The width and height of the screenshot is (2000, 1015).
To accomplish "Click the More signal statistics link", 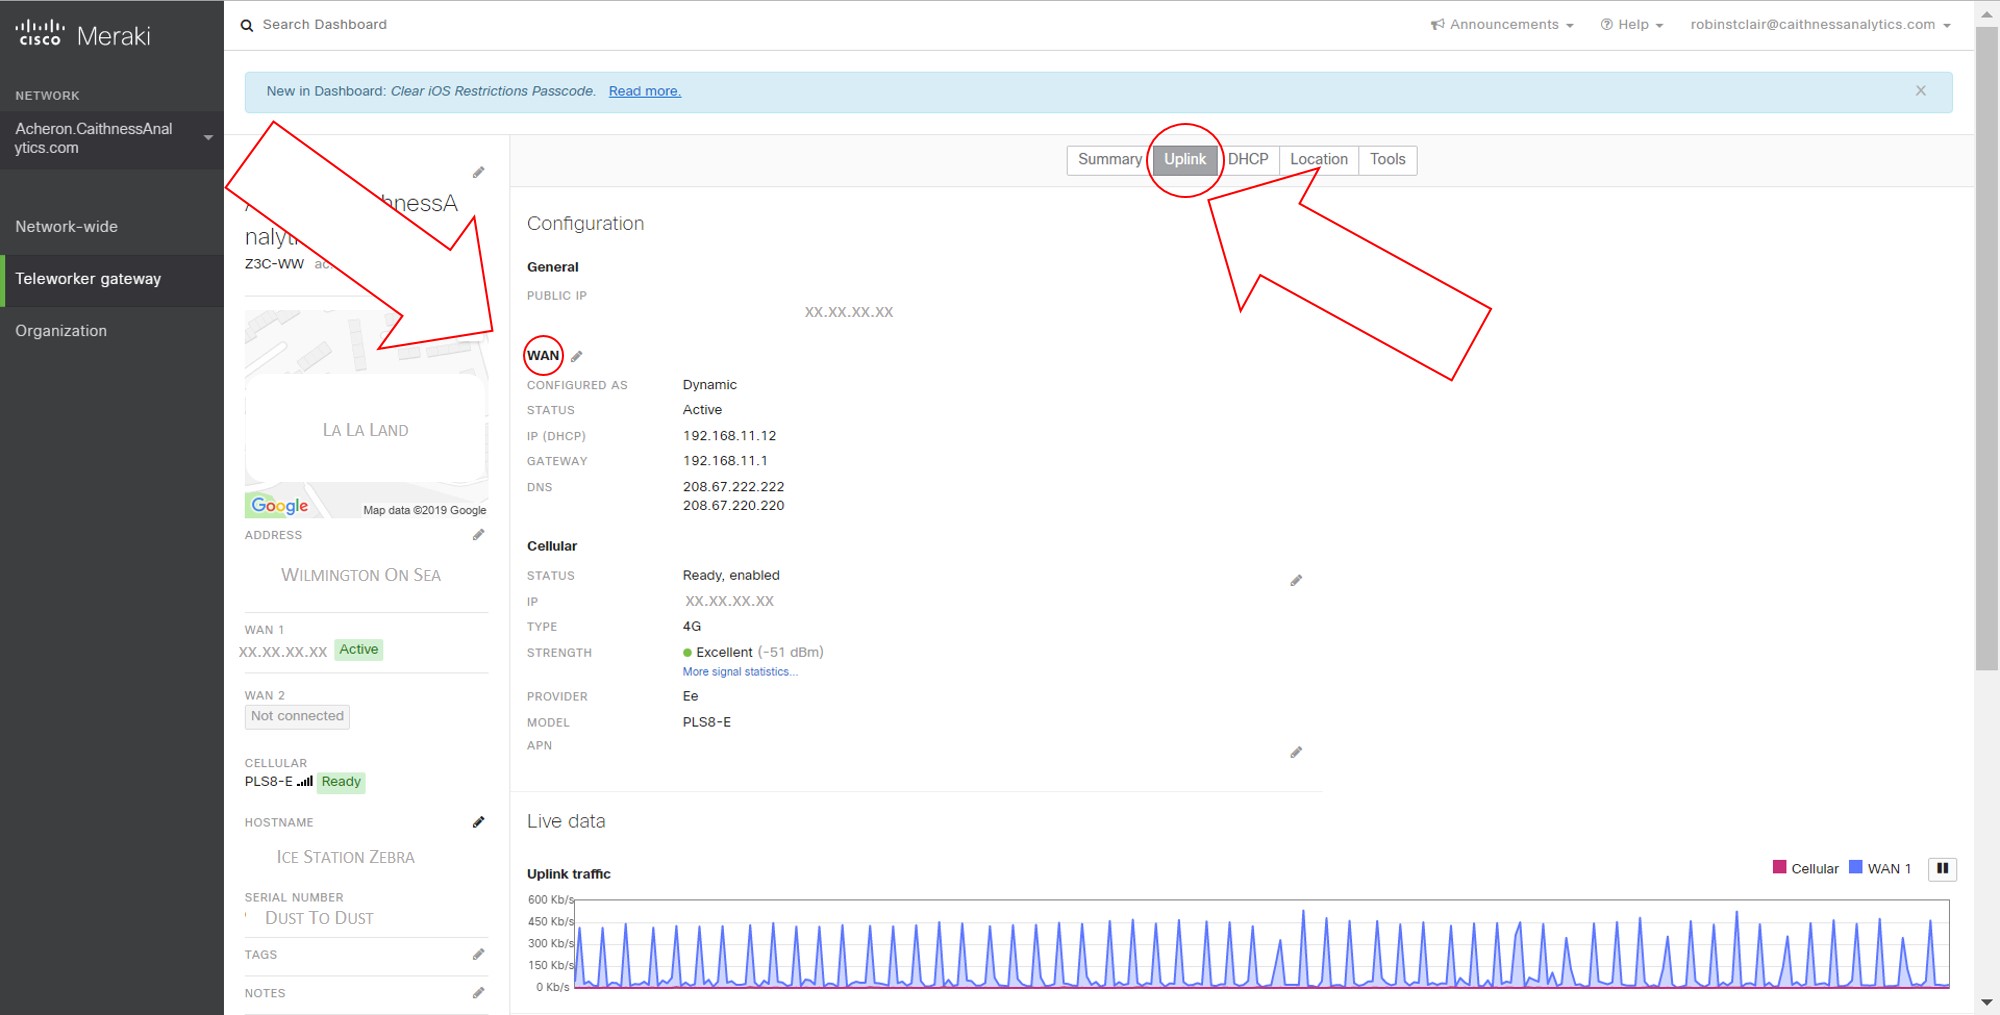I will [740, 671].
